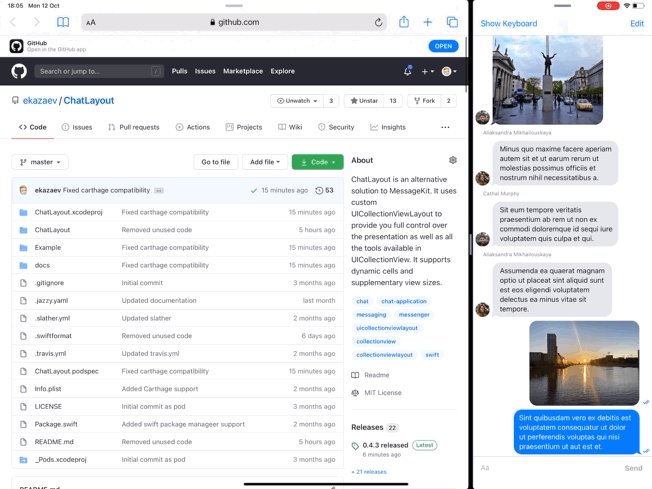Open Marketplace in GitHub header
This screenshot has height=489, width=652.
tap(243, 71)
